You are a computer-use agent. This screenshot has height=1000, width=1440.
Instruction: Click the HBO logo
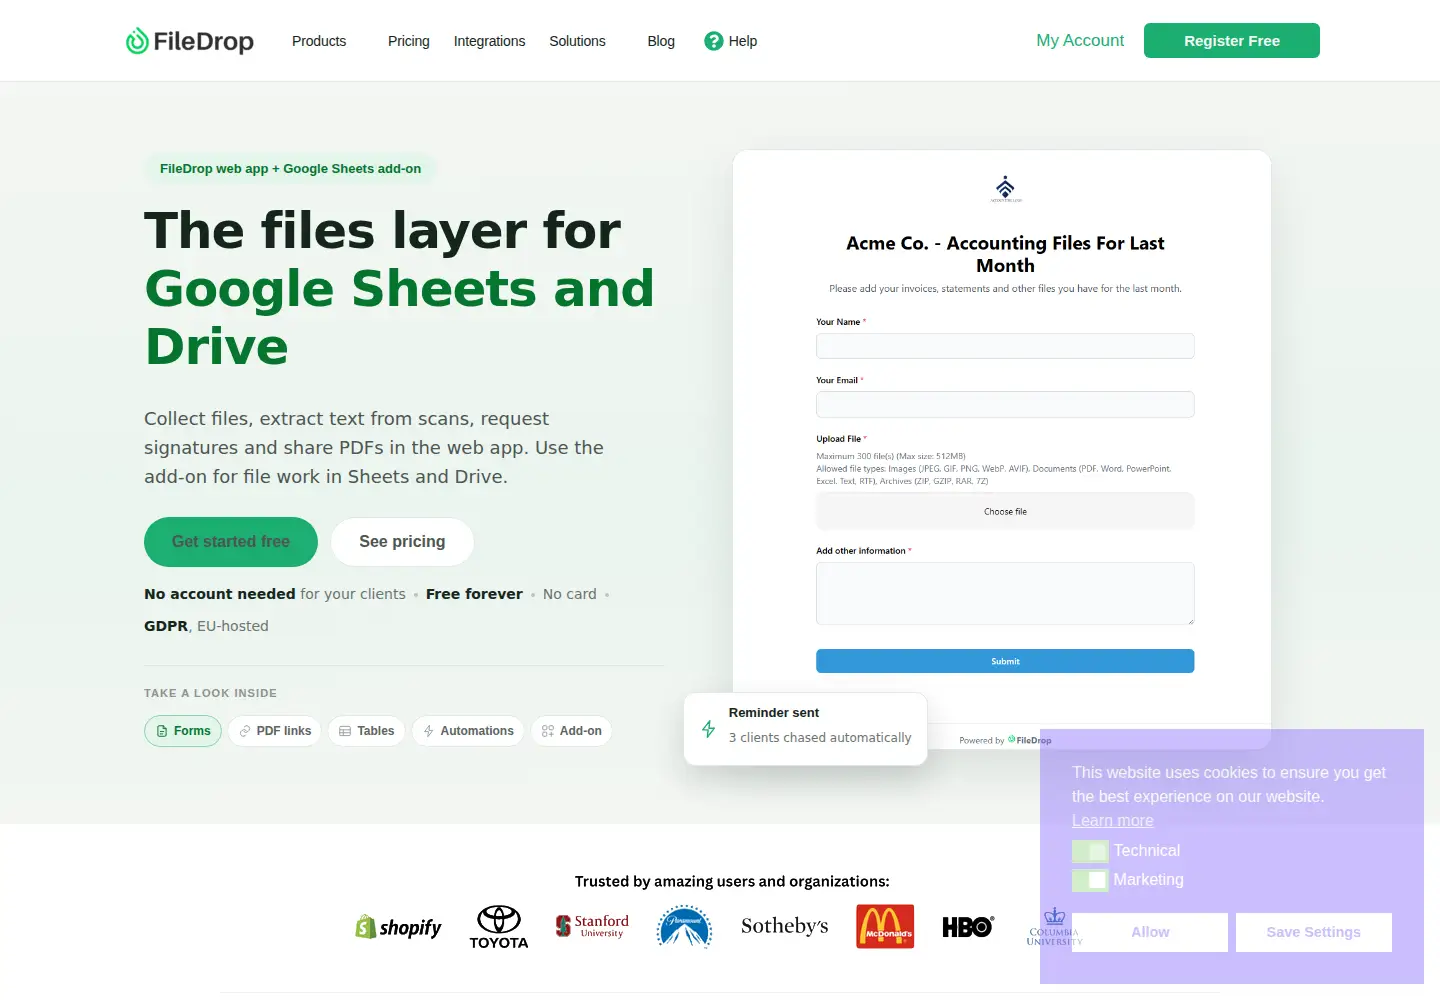pyautogui.click(x=968, y=927)
